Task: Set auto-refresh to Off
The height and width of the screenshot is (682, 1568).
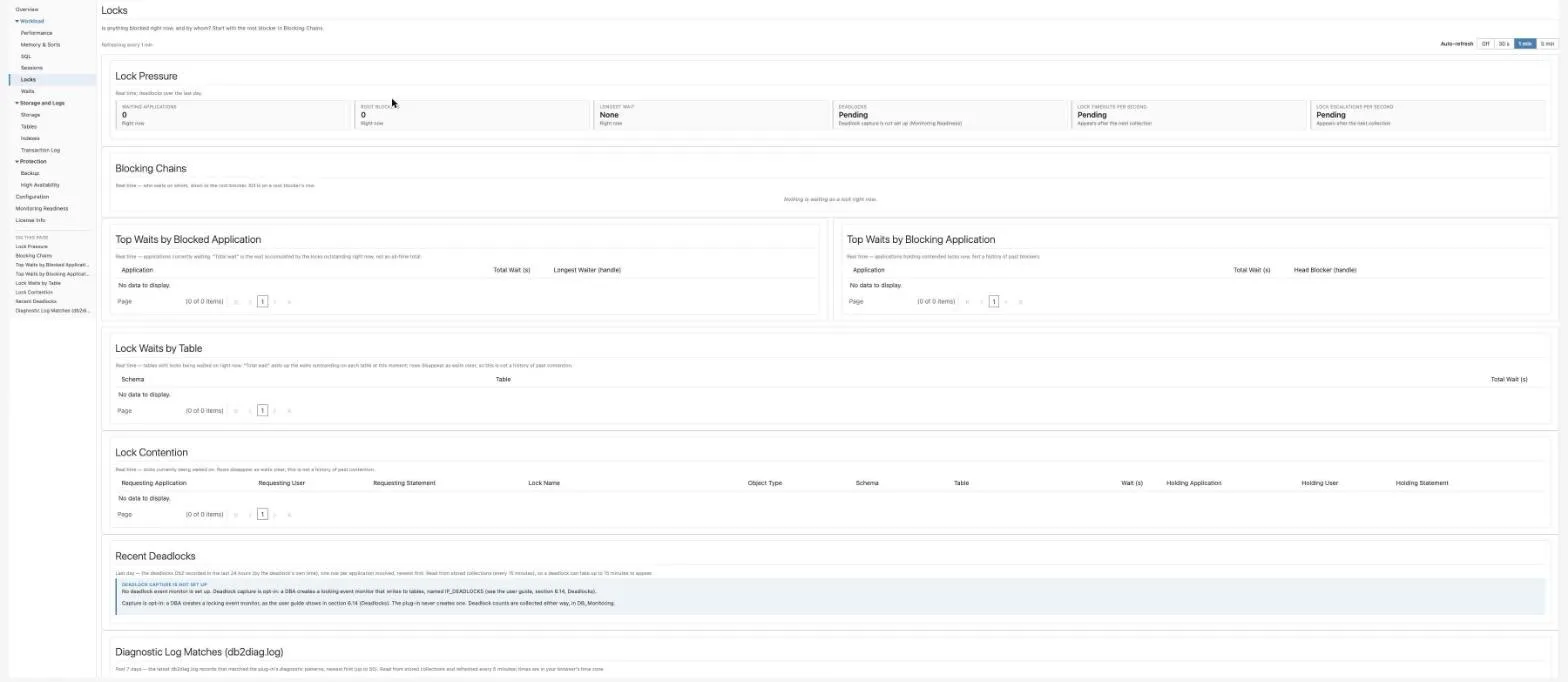Action: point(1486,44)
